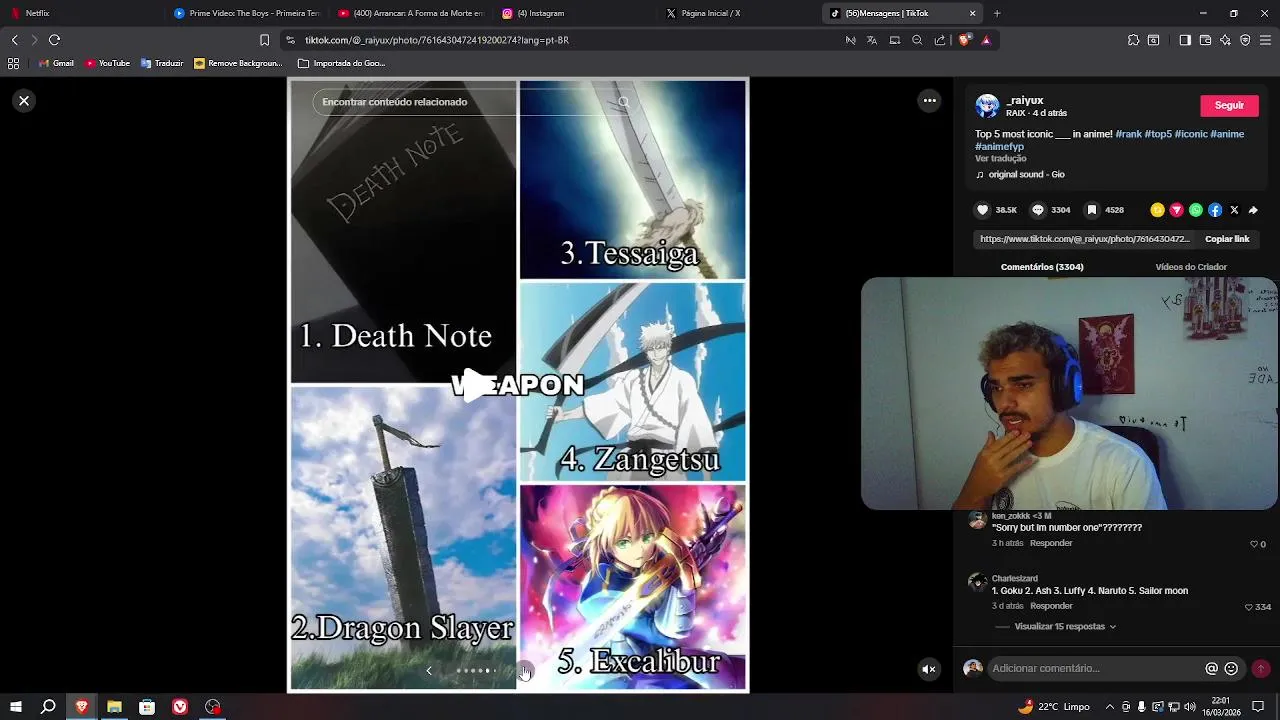Toggle the browser sidebar panel
Screen dimensions: 1280x720
(x=1185, y=40)
